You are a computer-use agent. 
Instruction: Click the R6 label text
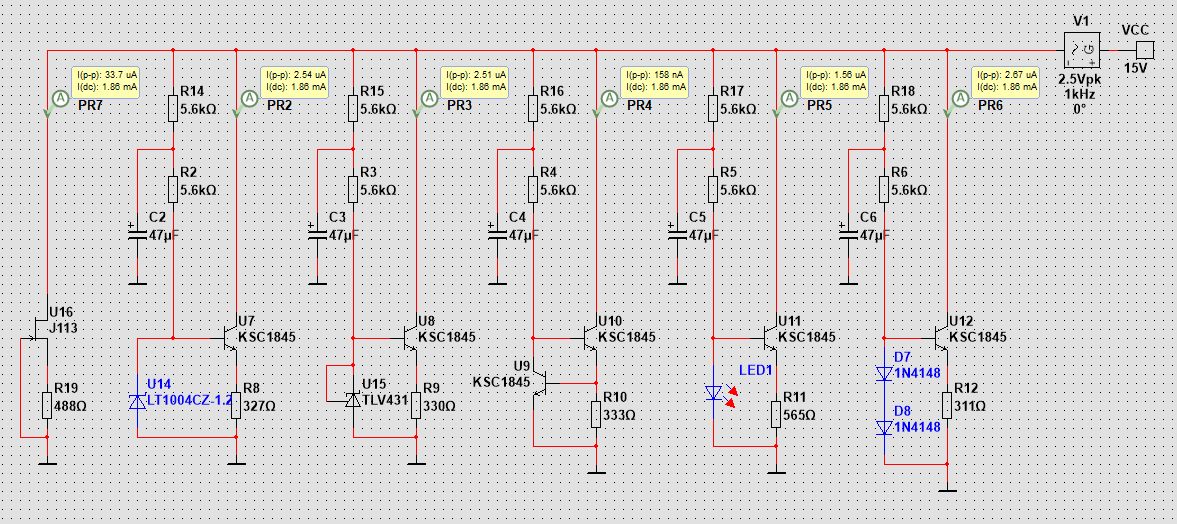[x=899, y=173]
